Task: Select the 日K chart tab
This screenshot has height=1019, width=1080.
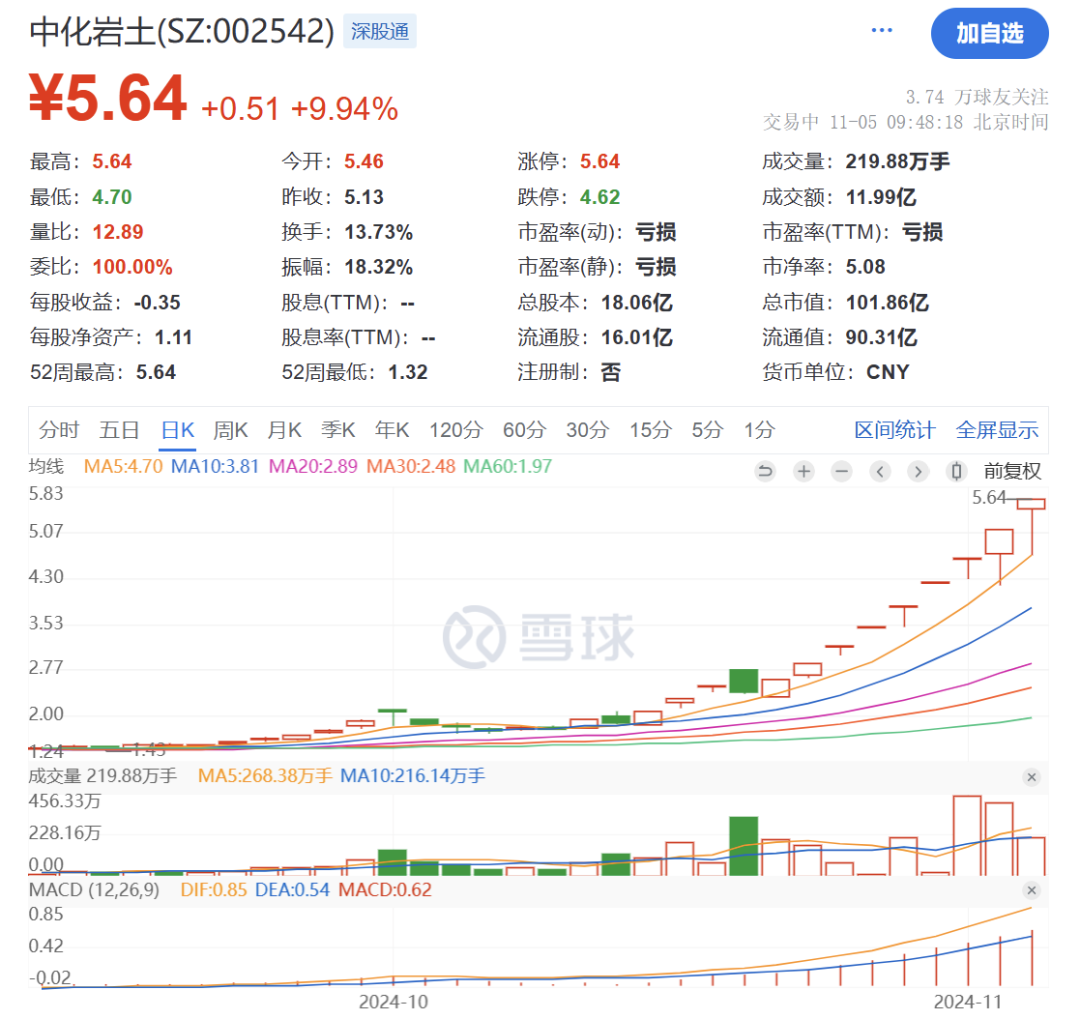Action: tap(178, 430)
